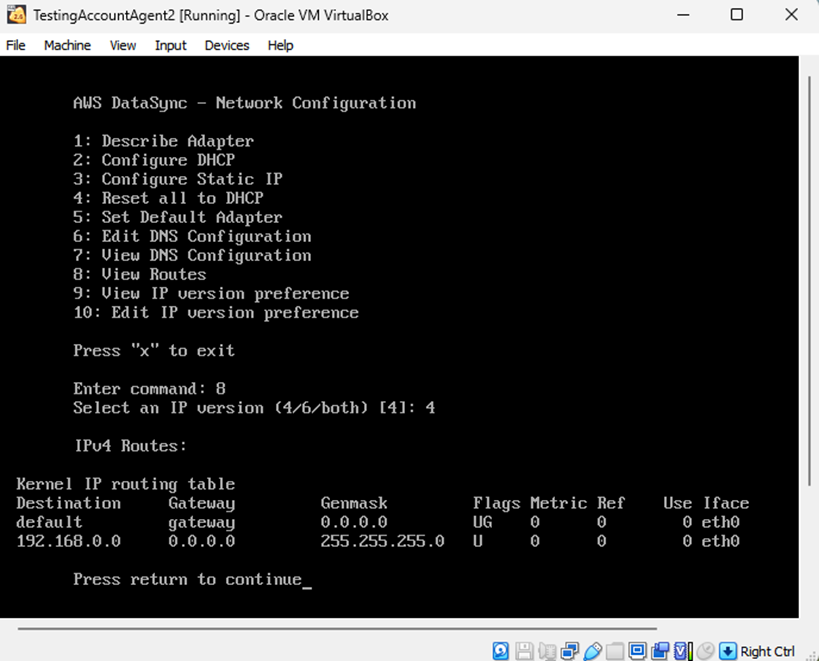Click the "1: Describe Adapter" line
Screen dimensions: 819x661
(163, 141)
